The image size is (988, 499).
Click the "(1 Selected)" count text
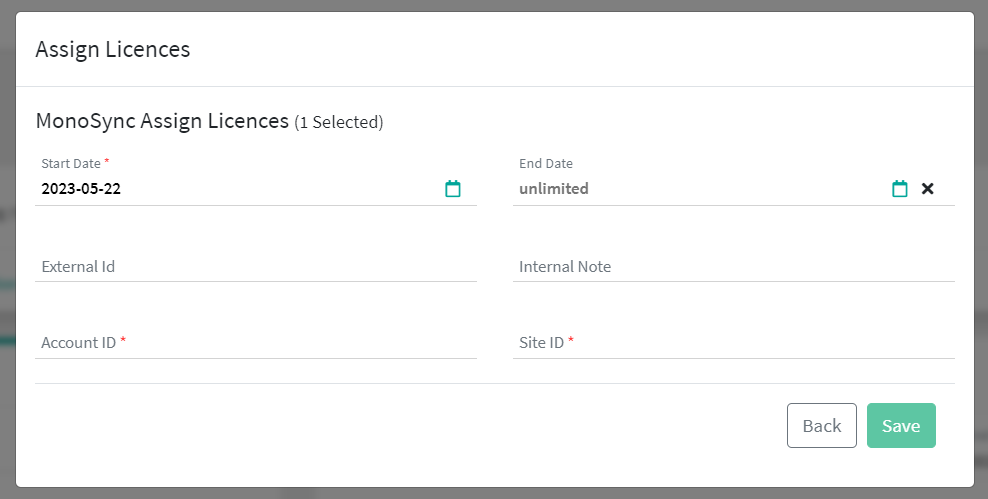pos(339,123)
